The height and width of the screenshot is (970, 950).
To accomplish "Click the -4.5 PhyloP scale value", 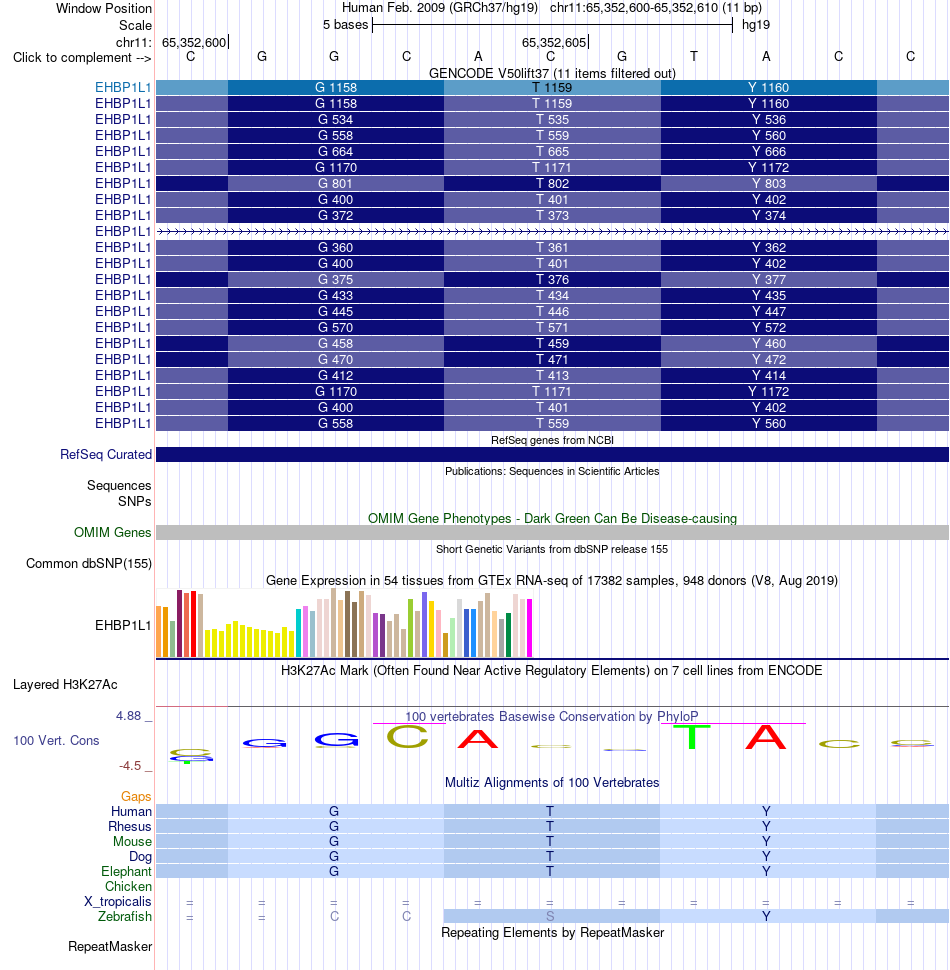I will (130, 766).
